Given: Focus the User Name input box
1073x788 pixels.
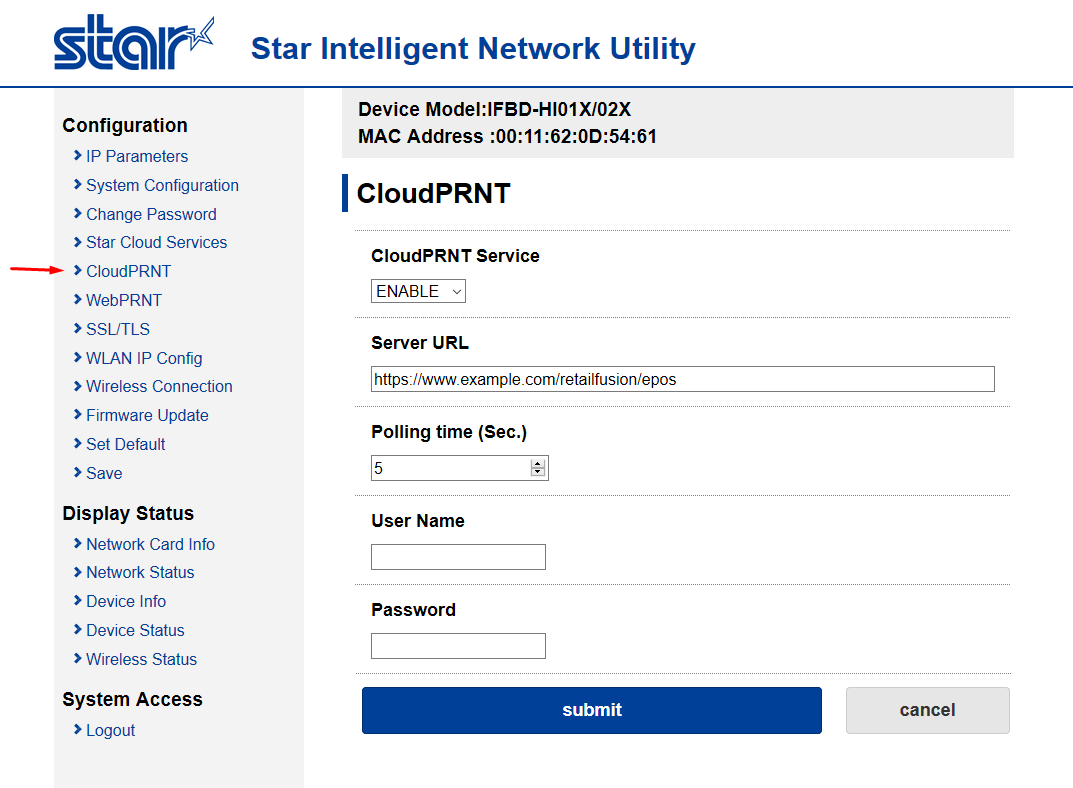Looking at the screenshot, I should (x=458, y=557).
